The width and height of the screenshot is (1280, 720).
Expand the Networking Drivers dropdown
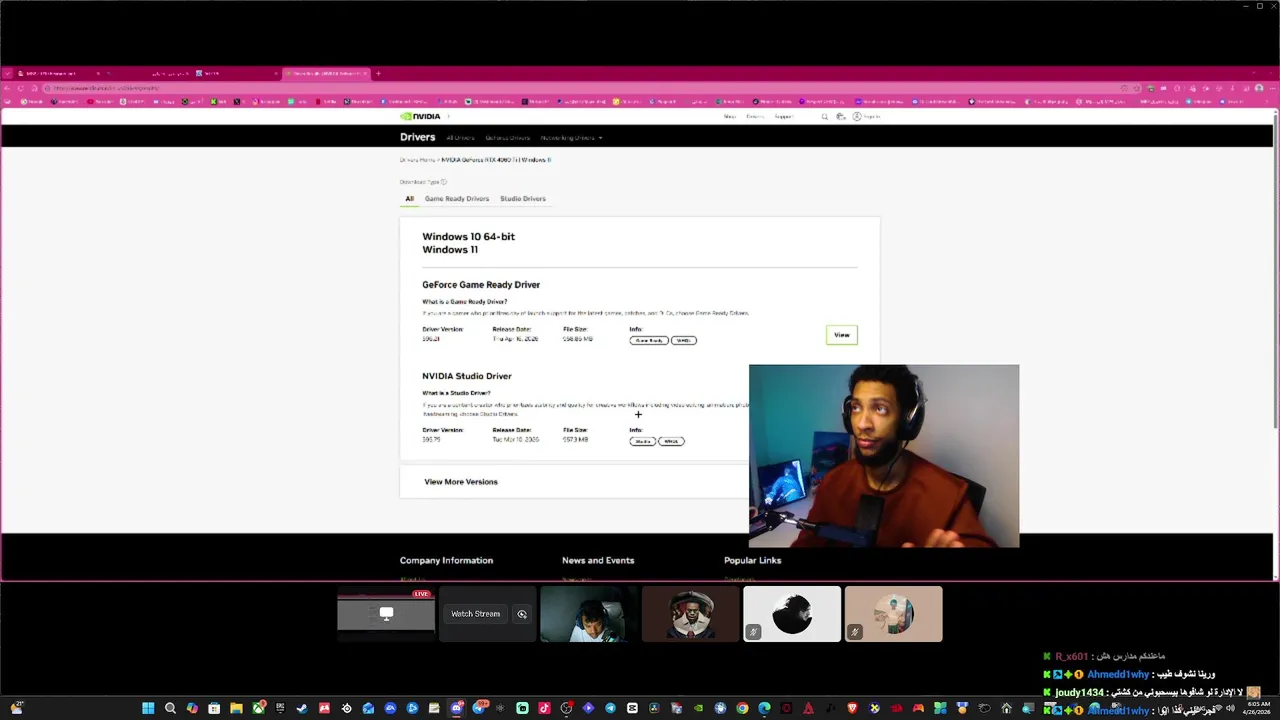[571, 138]
